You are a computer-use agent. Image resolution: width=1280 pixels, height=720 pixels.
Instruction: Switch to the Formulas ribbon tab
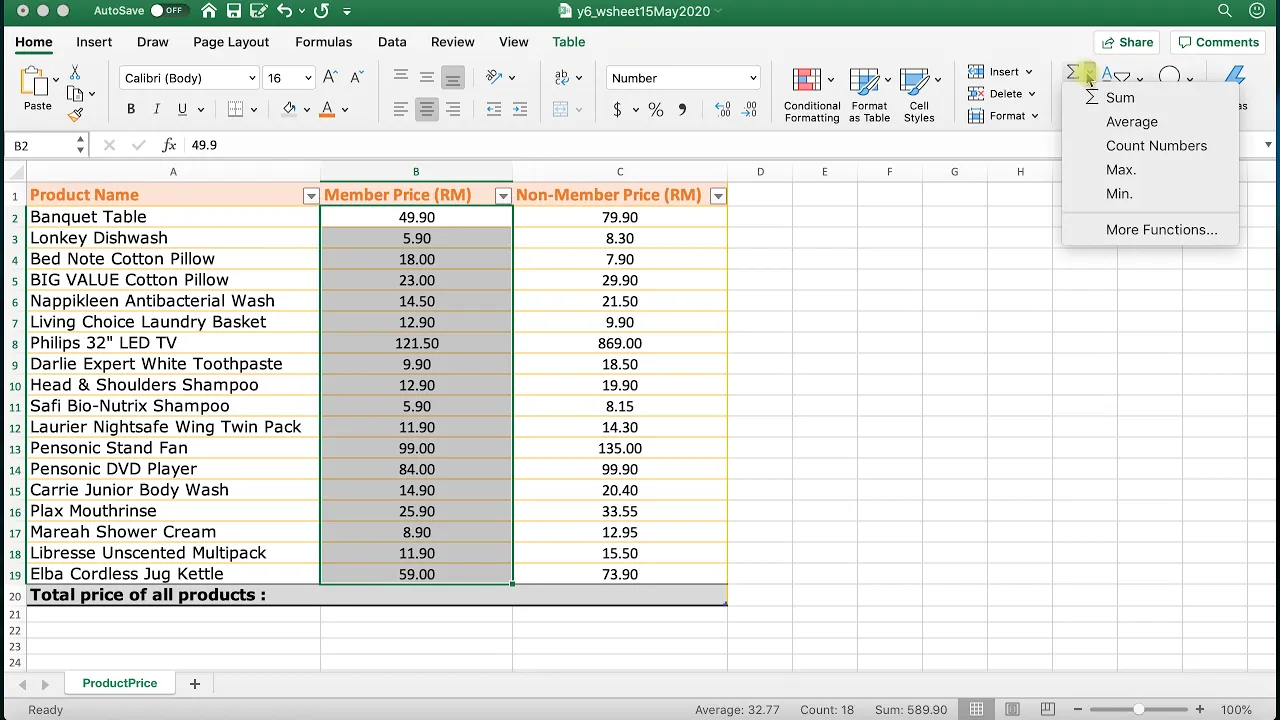click(x=323, y=42)
